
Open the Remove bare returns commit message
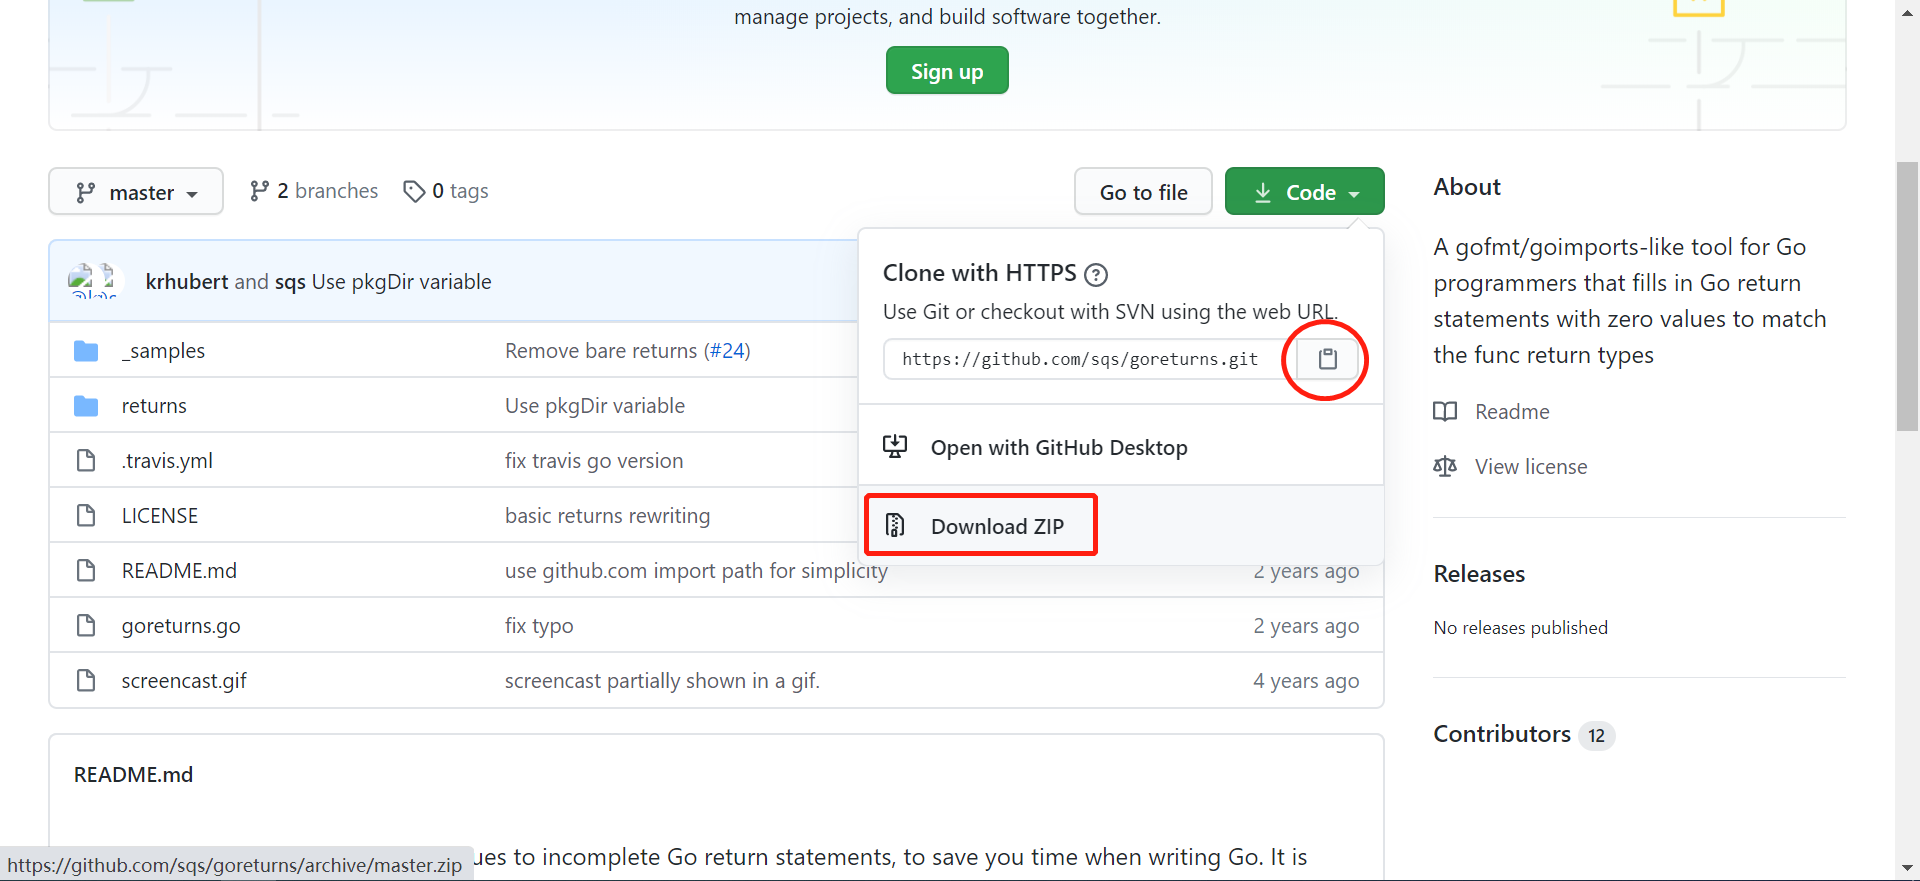point(601,351)
